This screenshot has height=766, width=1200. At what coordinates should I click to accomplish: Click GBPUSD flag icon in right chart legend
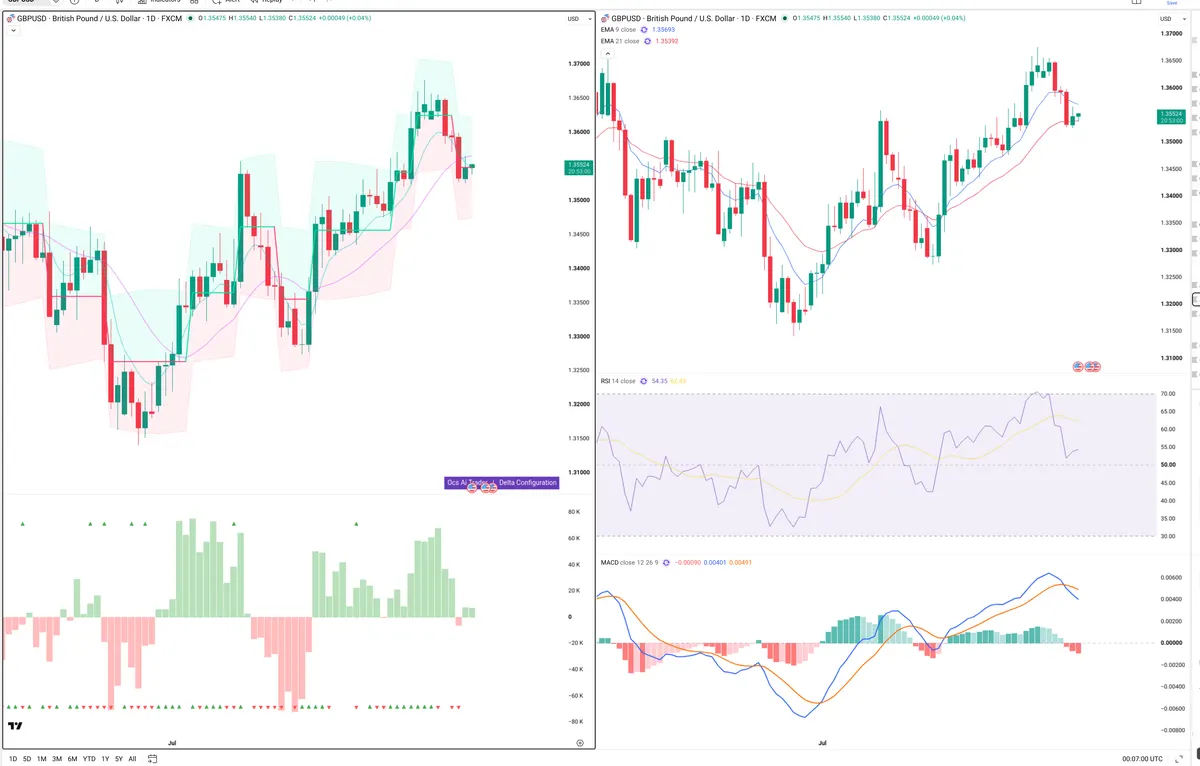pyautogui.click(x=605, y=19)
